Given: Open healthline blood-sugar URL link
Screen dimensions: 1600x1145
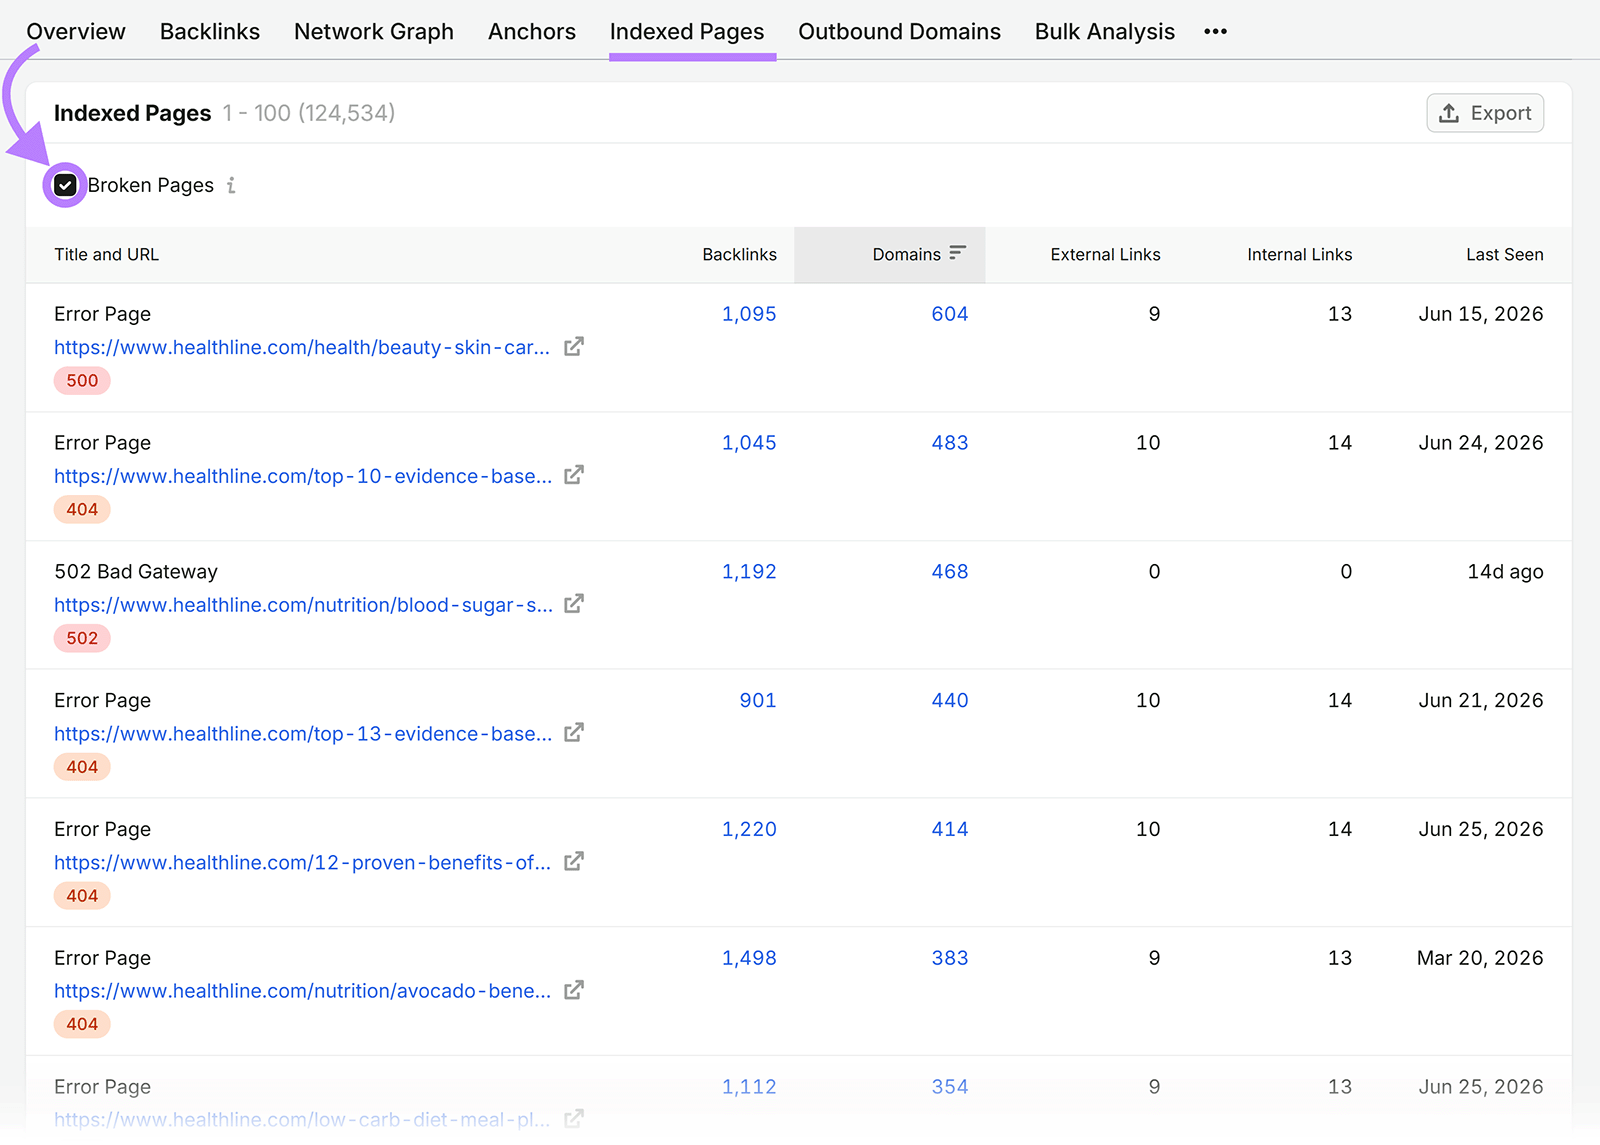Looking at the screenshot, I should point(303,605).
